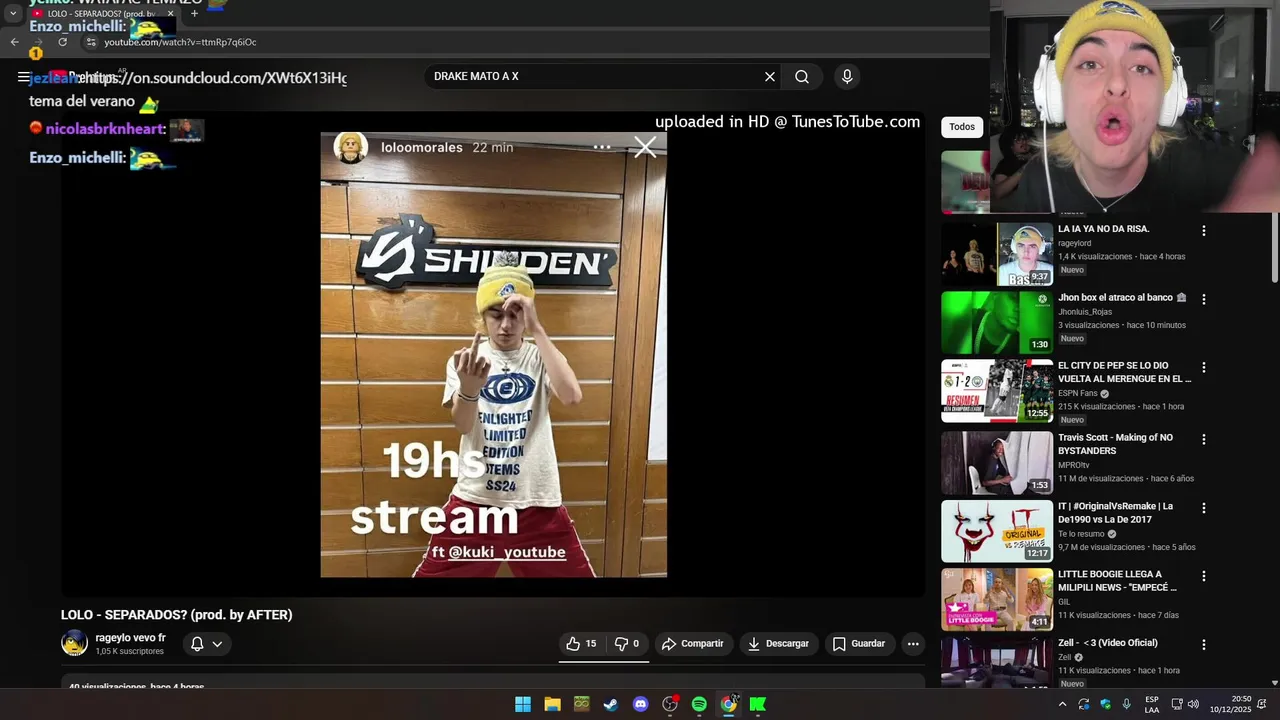Click the microphone tray icon

click(1126, 704)
